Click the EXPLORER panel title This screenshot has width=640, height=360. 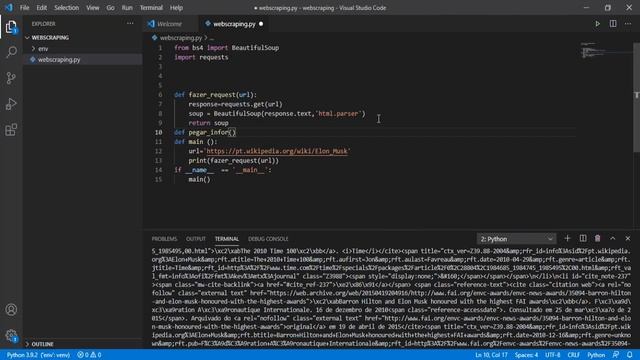click(x=44, y=24)
